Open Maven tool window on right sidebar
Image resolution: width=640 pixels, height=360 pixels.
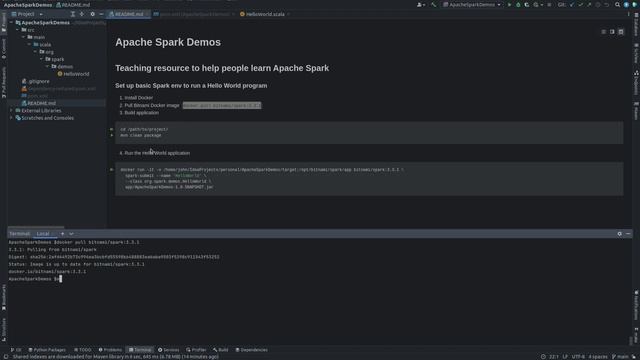(636, 111)
